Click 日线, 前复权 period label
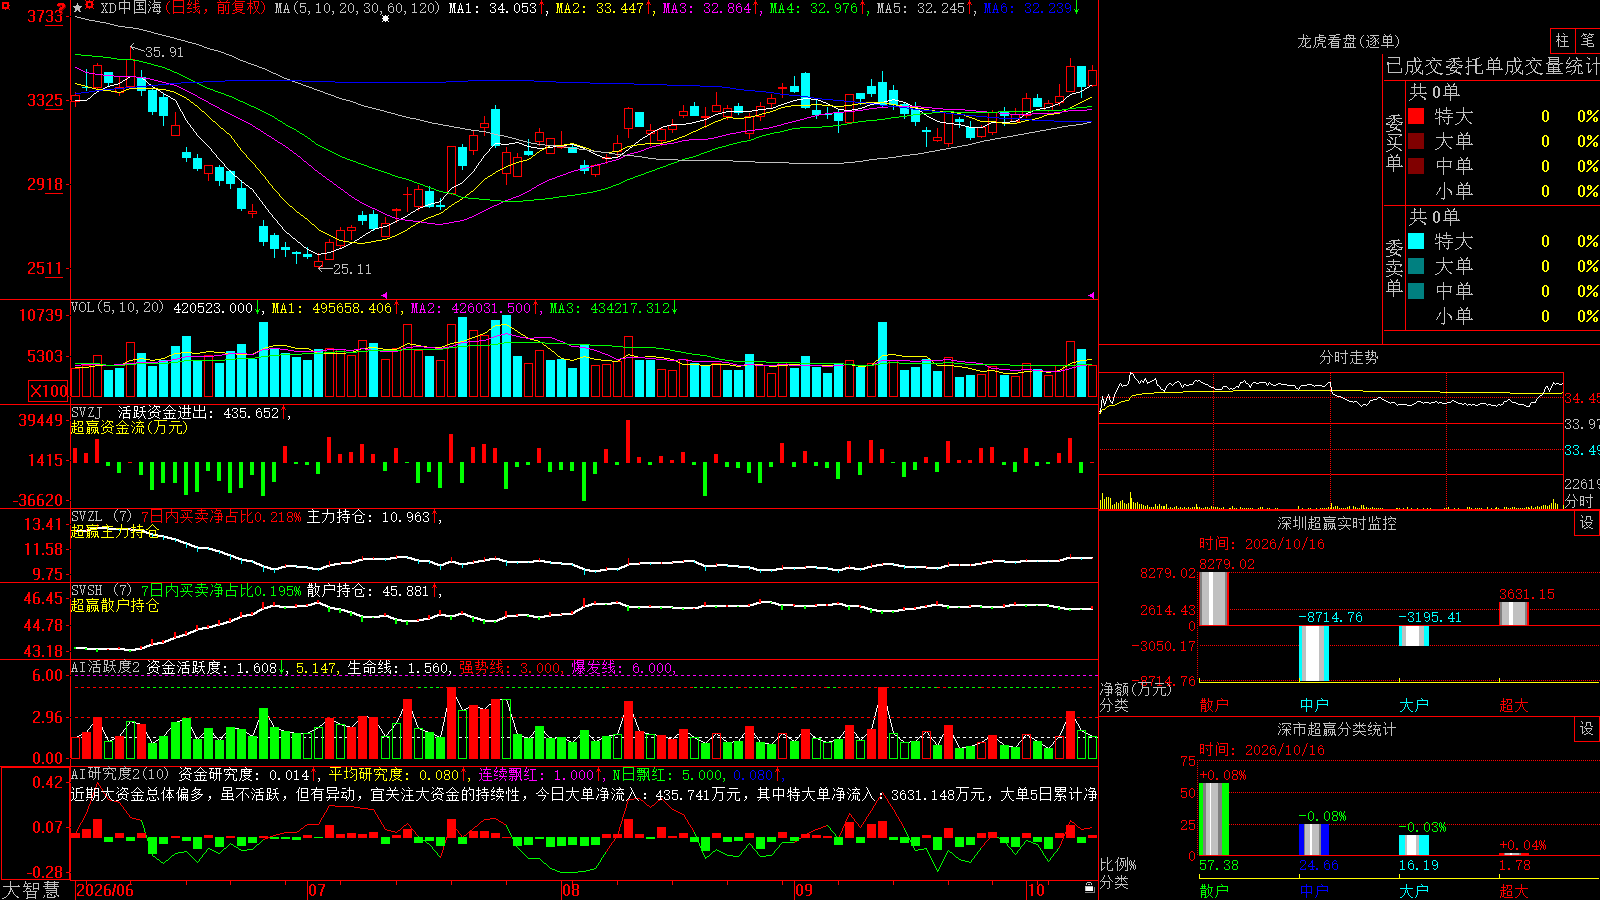This screenshot has width=1600, height=900. point(216,8)
